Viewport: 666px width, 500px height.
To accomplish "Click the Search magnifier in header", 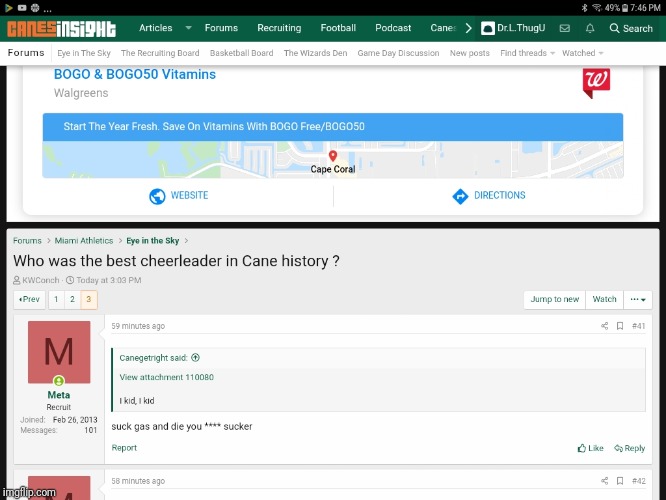I will 631,28.
